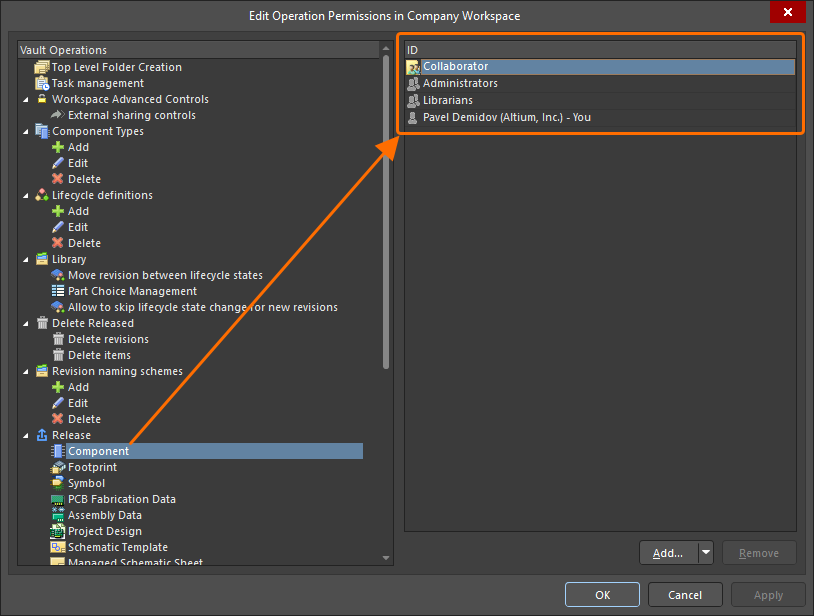Confirm with the OK button
The image size is (814, 616).
pyautogui.click(x=602, y=595)
